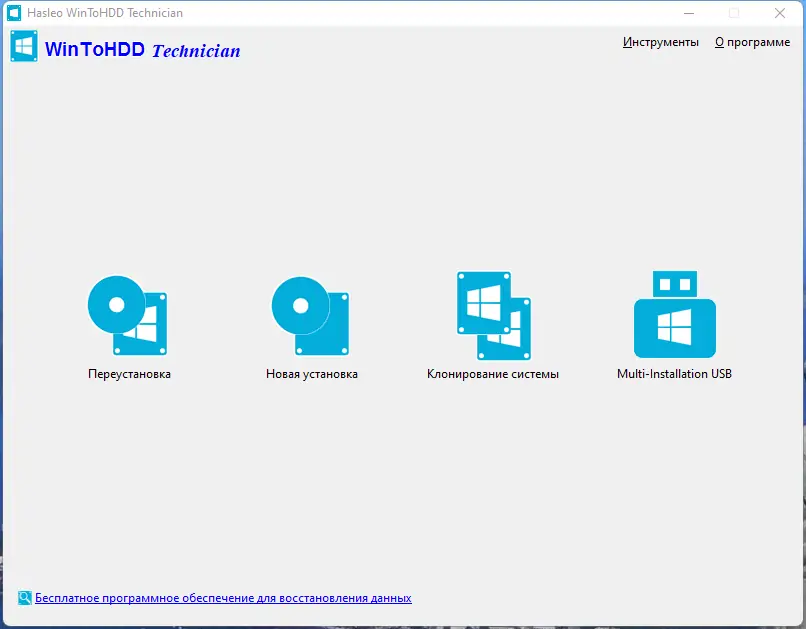Launch Multi-Installation USB drive icon
806x629 pixels.
click(675, 314)
